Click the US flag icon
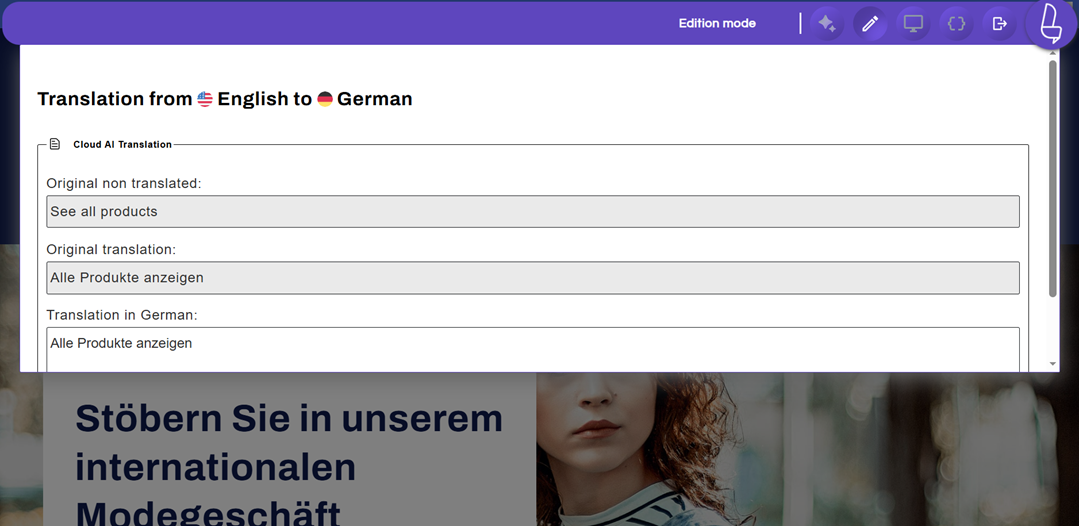Screen dimensions: 1079x526 [x=205, y=99]
